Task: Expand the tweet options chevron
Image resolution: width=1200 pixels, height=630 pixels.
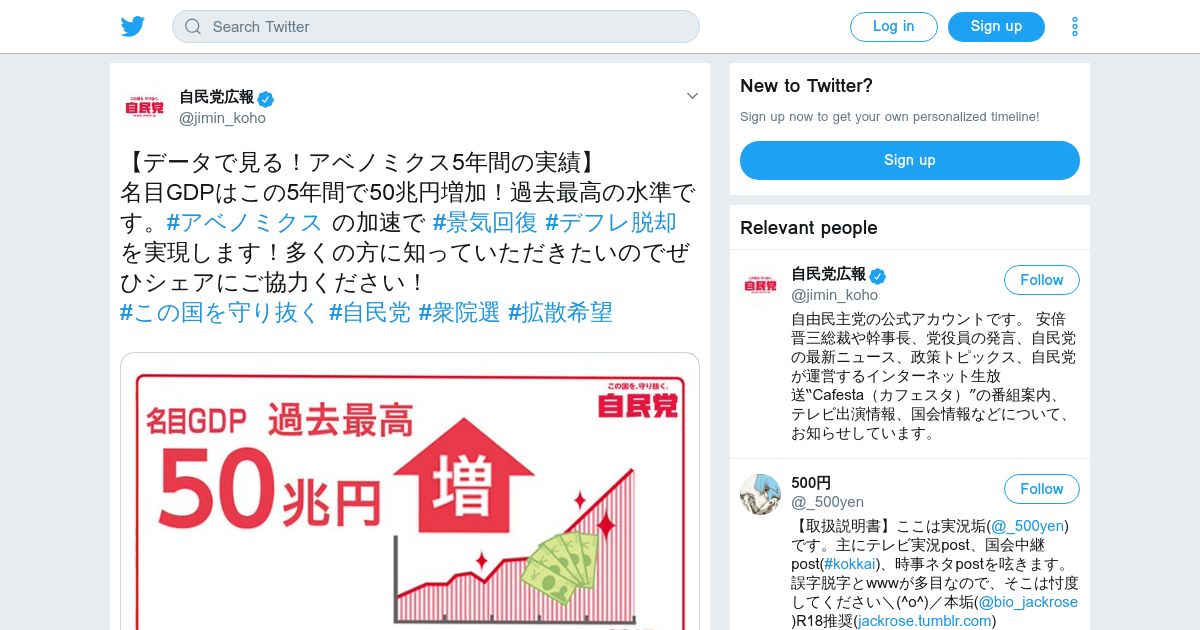Action: 691,96
